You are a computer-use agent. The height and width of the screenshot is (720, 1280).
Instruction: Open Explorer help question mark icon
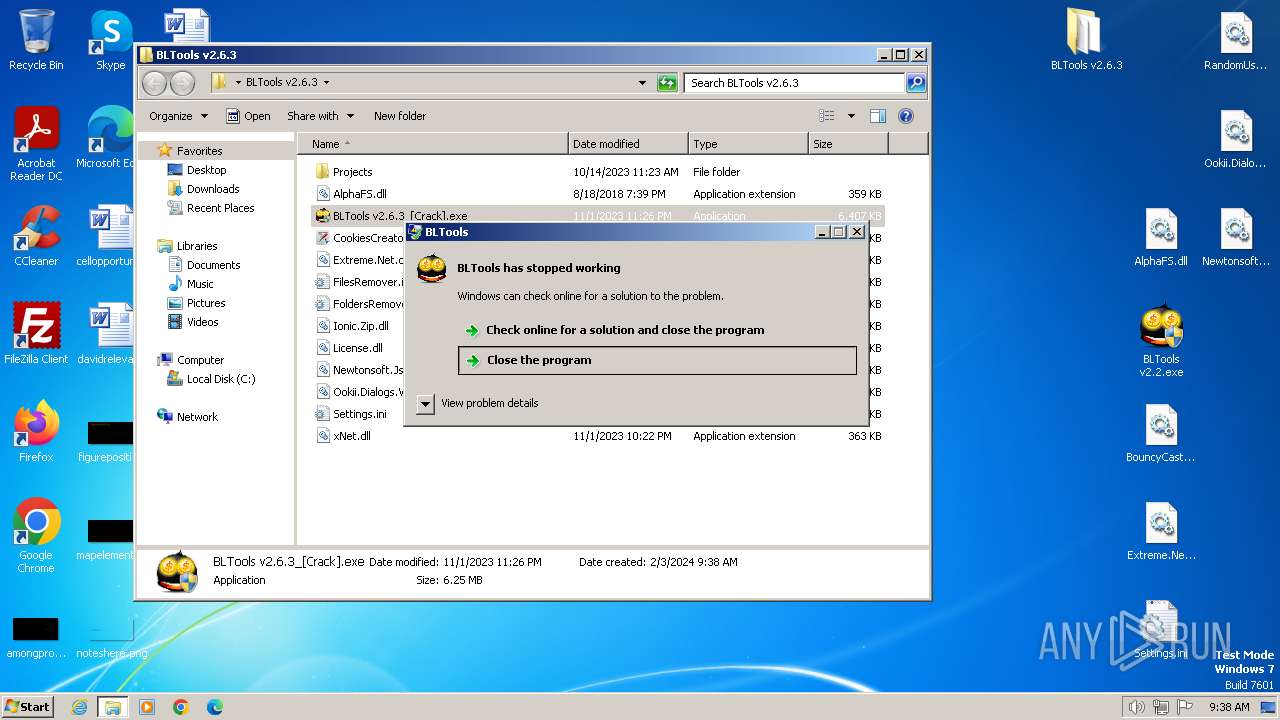point(906,116)
